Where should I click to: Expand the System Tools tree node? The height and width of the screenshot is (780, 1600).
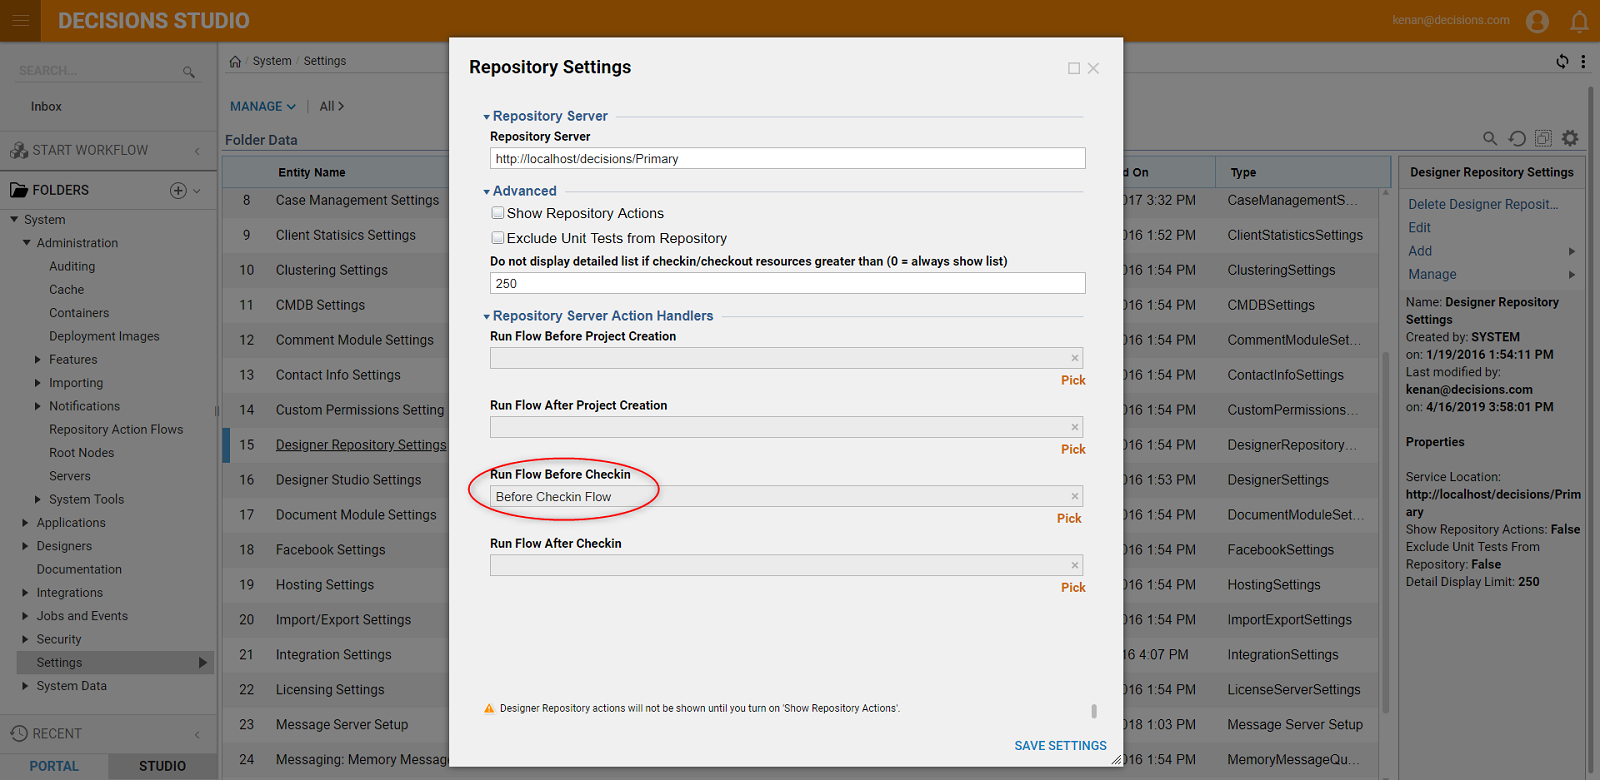[38, 499]
